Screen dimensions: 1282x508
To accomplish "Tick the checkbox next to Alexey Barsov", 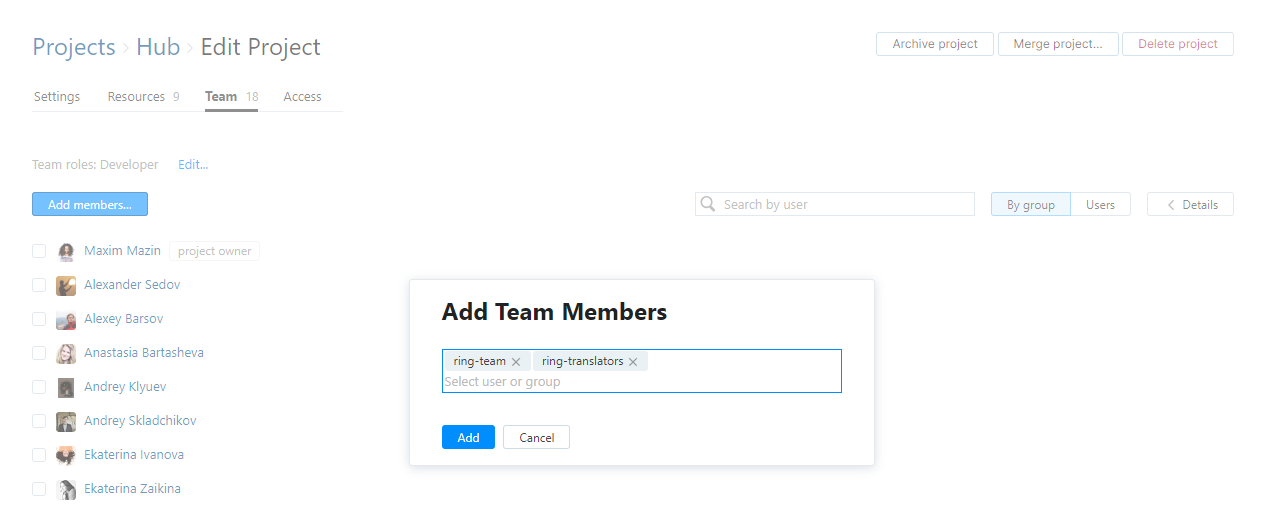I will [39, 319].
